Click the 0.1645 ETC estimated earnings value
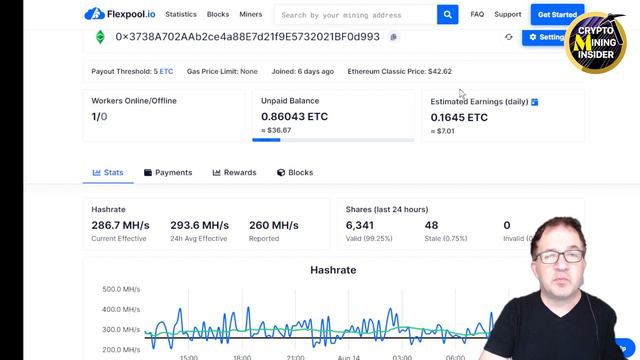 tap(459, 118)
